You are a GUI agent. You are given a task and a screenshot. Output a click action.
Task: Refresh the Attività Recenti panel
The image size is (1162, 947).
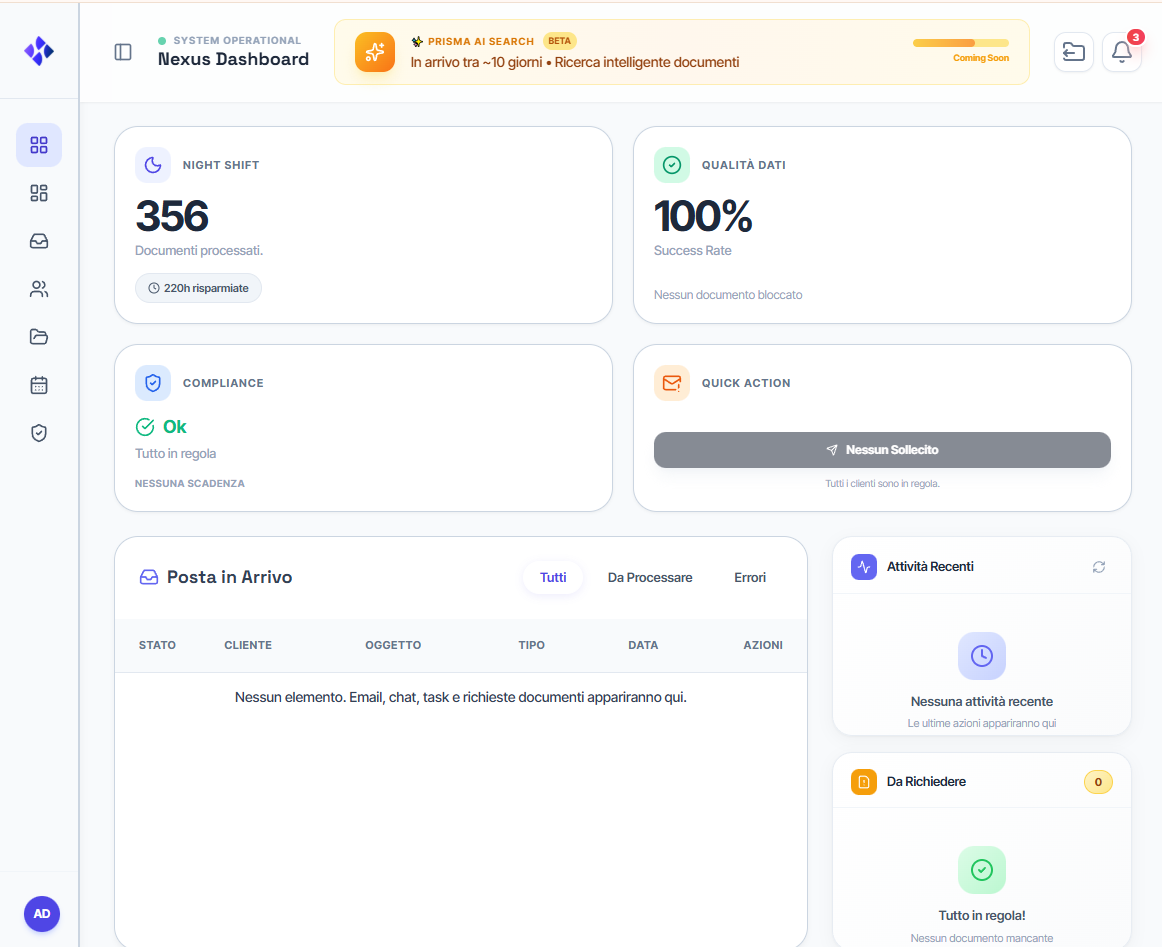pyautogui.click(x=1099, y=566)
